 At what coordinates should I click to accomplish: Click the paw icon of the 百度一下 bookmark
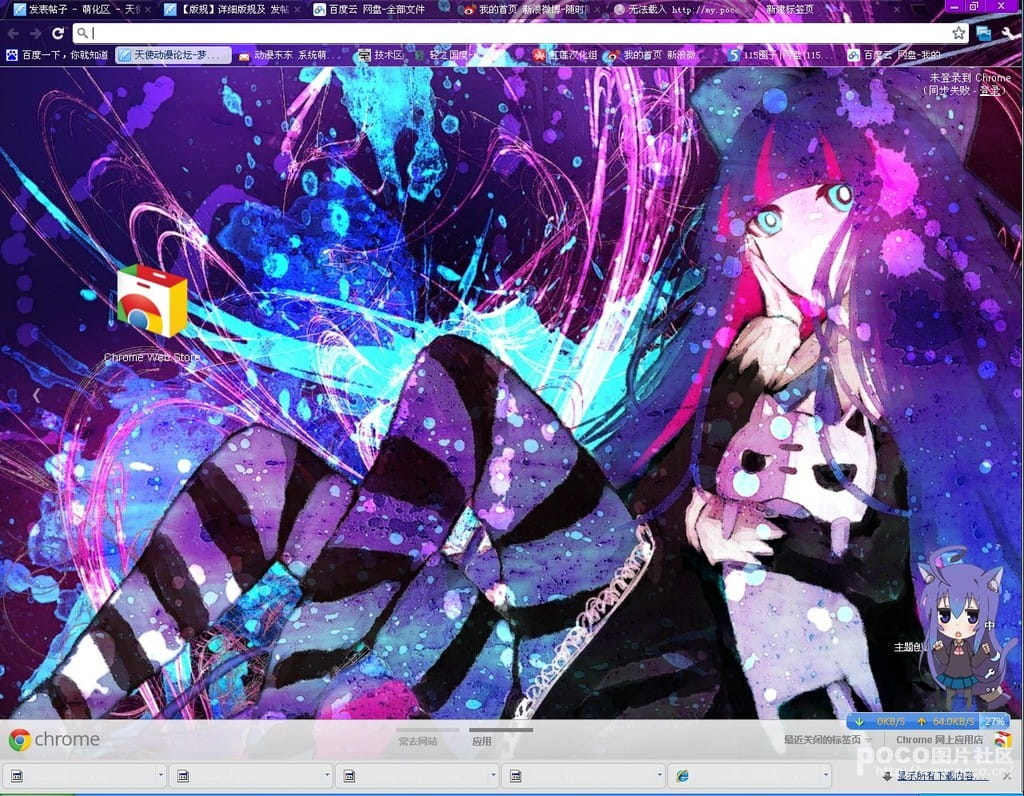12,56
